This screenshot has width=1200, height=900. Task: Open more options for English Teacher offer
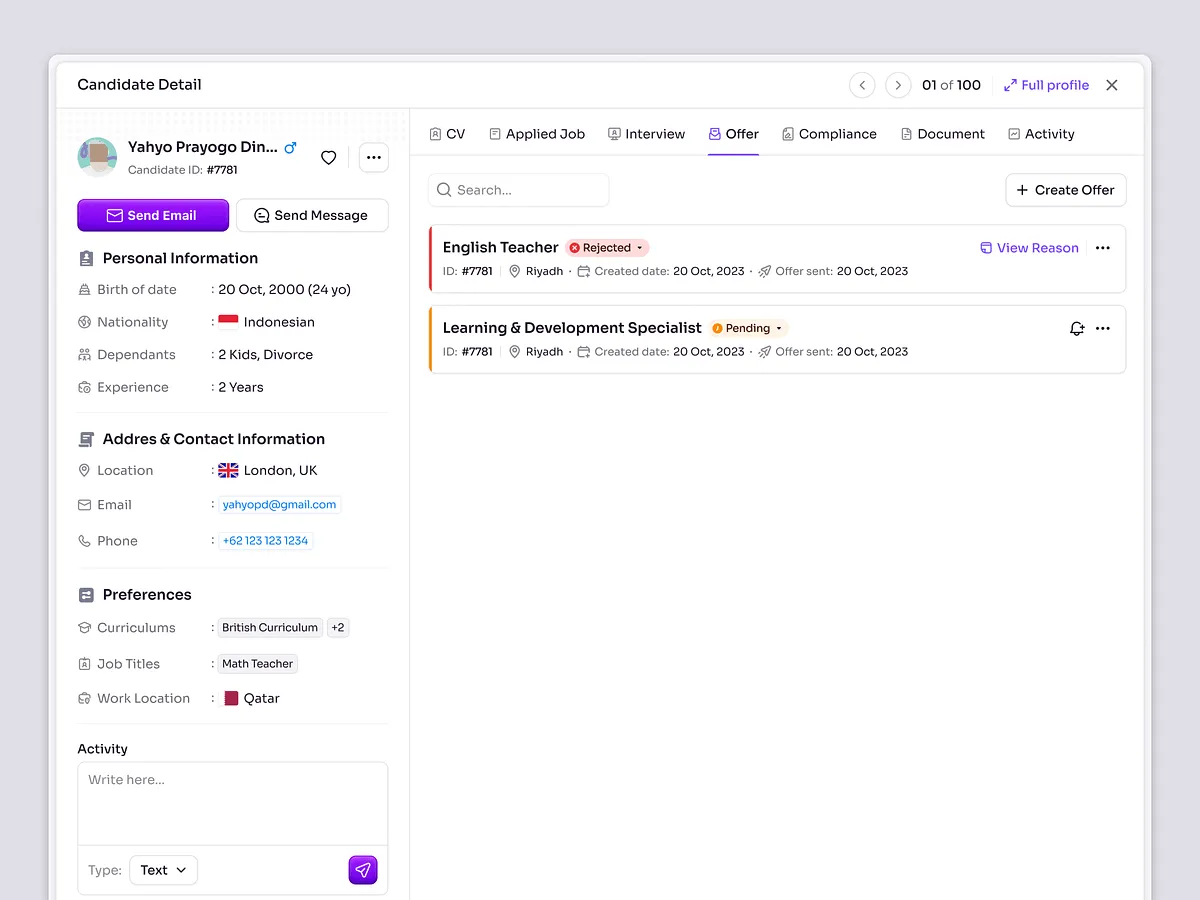point(1103,248)
